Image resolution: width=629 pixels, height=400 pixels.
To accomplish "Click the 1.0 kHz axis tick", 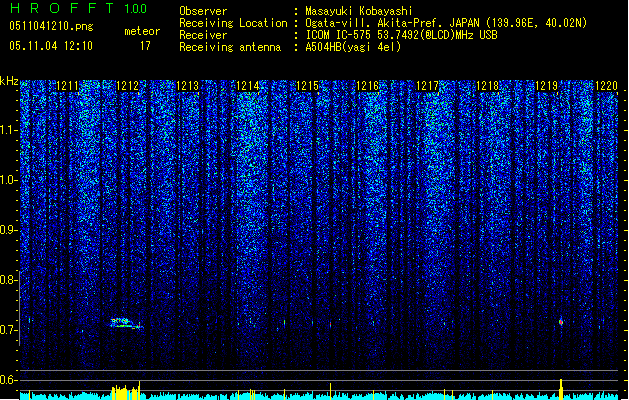I will pyautogui.click(x=9, y=180).
